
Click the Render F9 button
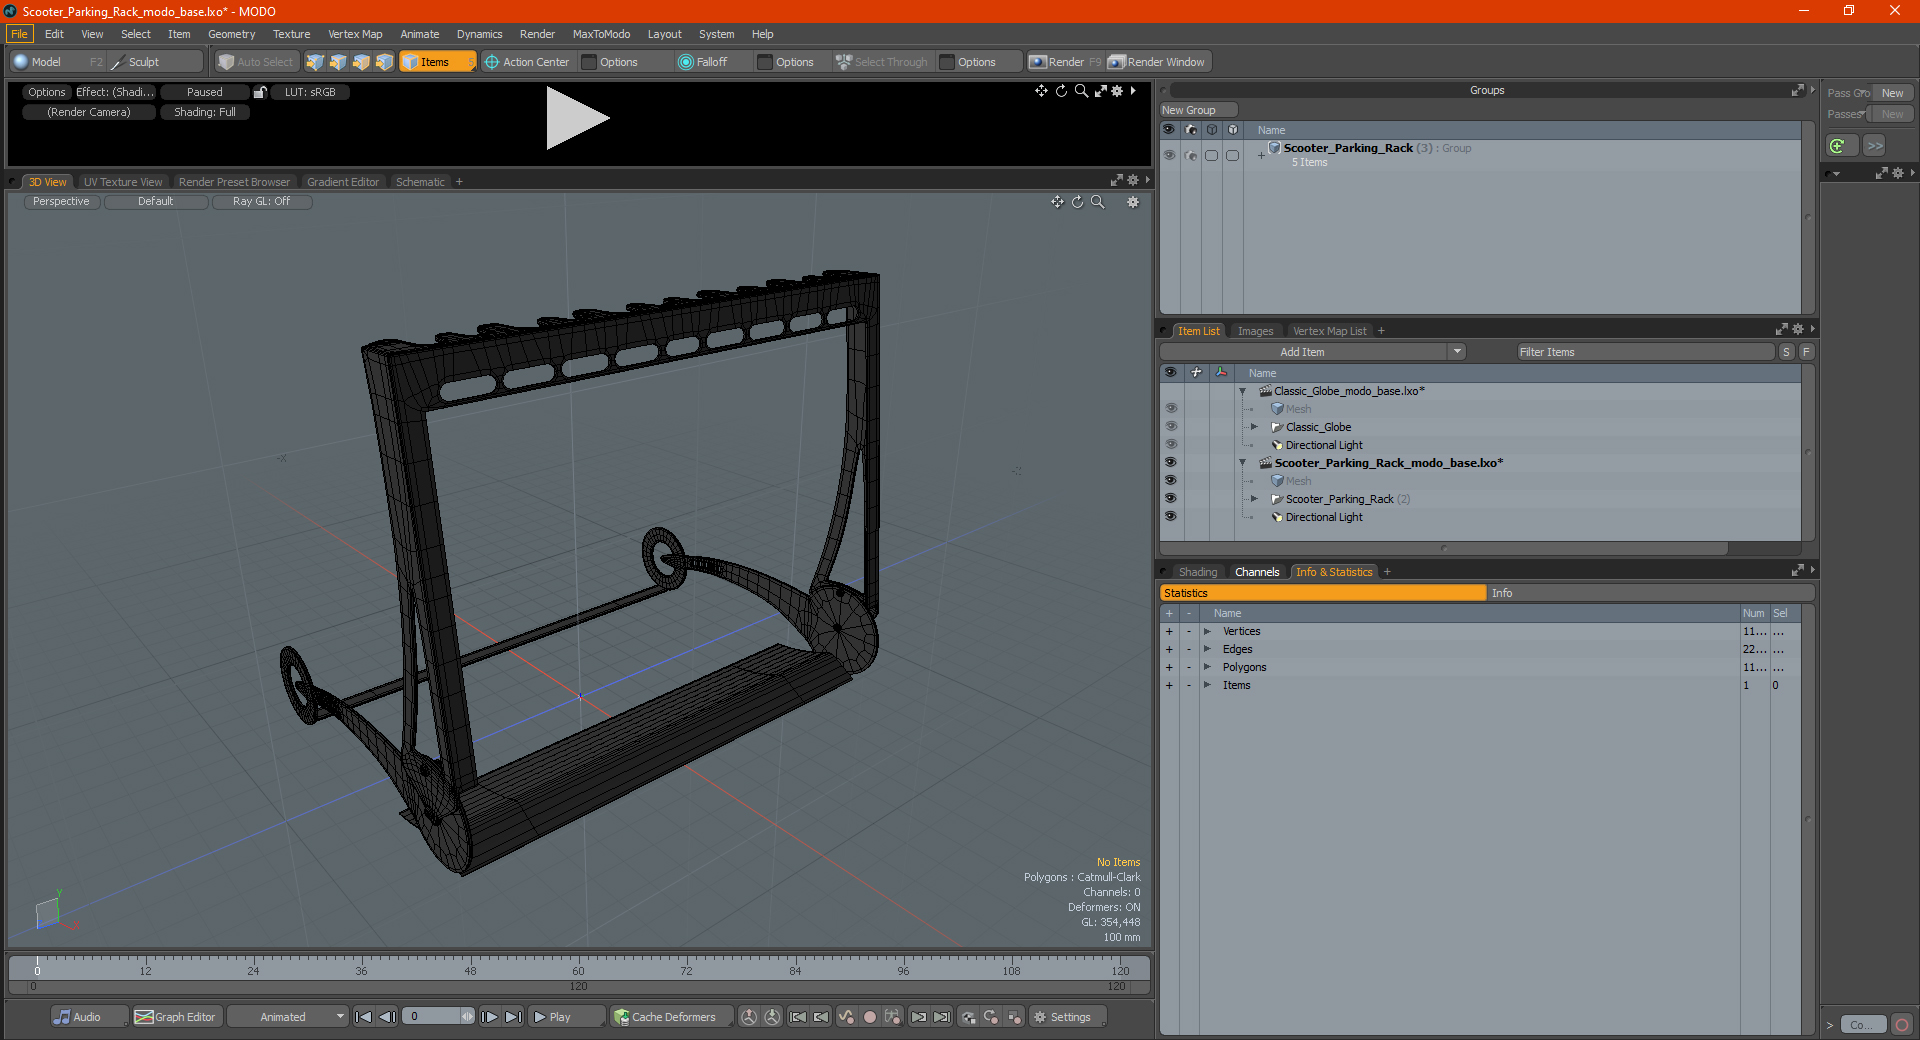[x=1065, y=62]
